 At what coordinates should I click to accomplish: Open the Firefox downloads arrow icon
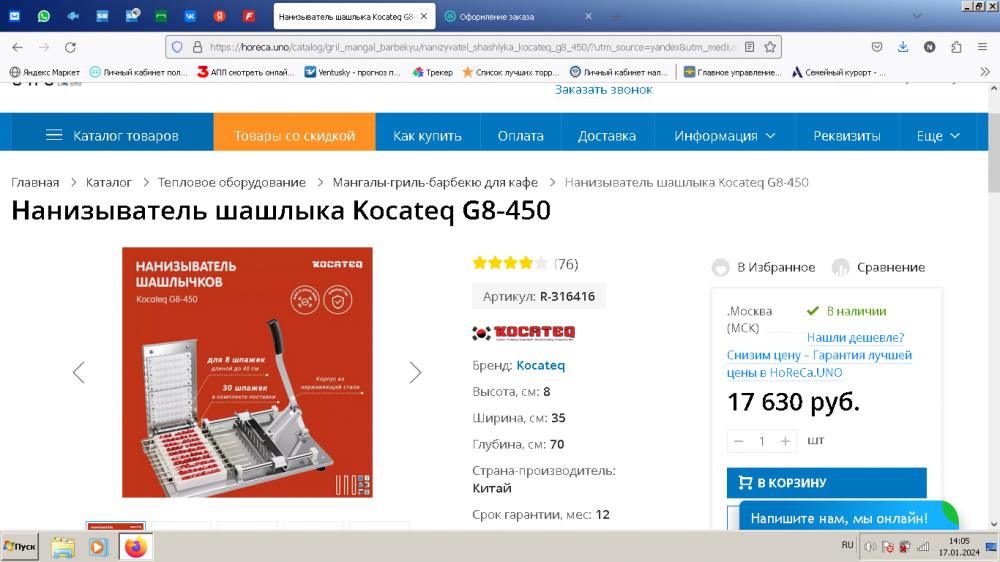pos(903,47)
